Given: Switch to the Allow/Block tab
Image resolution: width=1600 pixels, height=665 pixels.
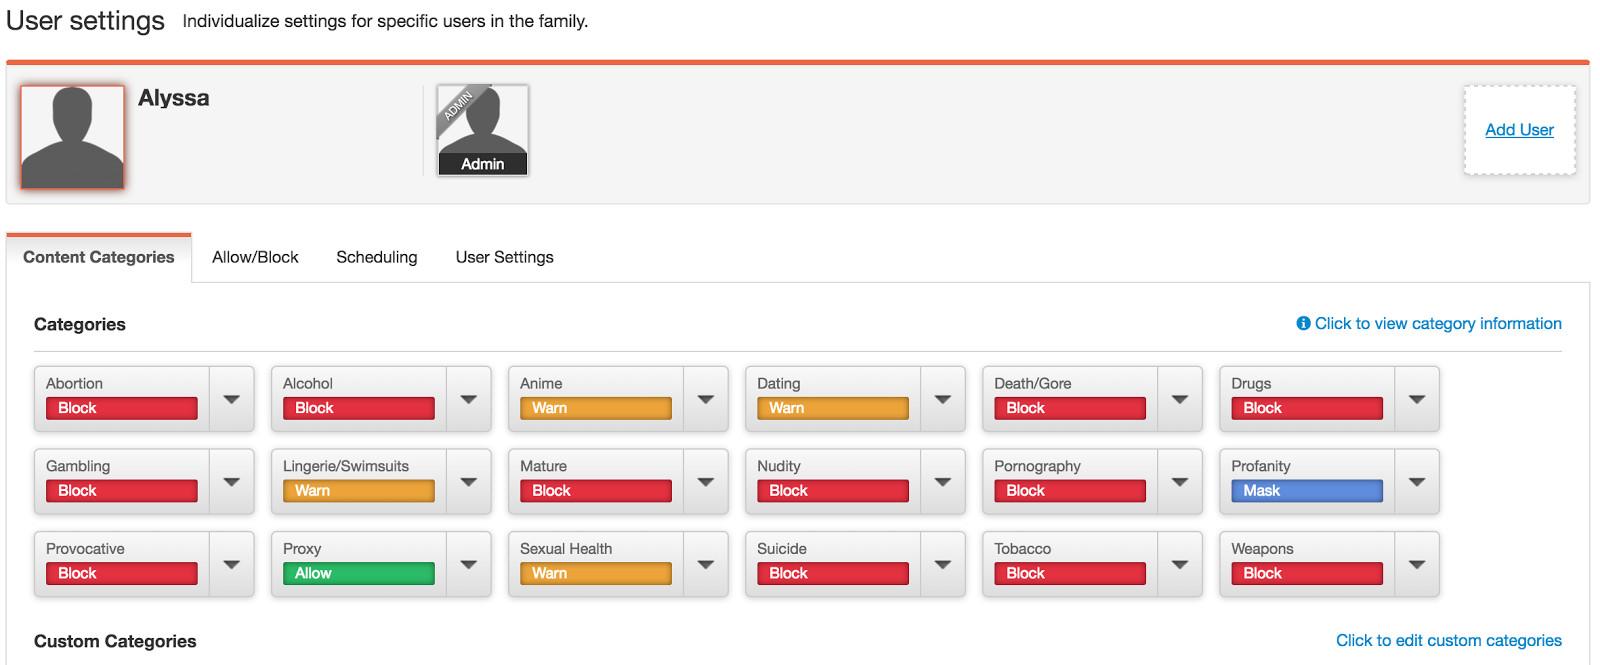Looking at the screenshot, I should (x=255, y=257).
